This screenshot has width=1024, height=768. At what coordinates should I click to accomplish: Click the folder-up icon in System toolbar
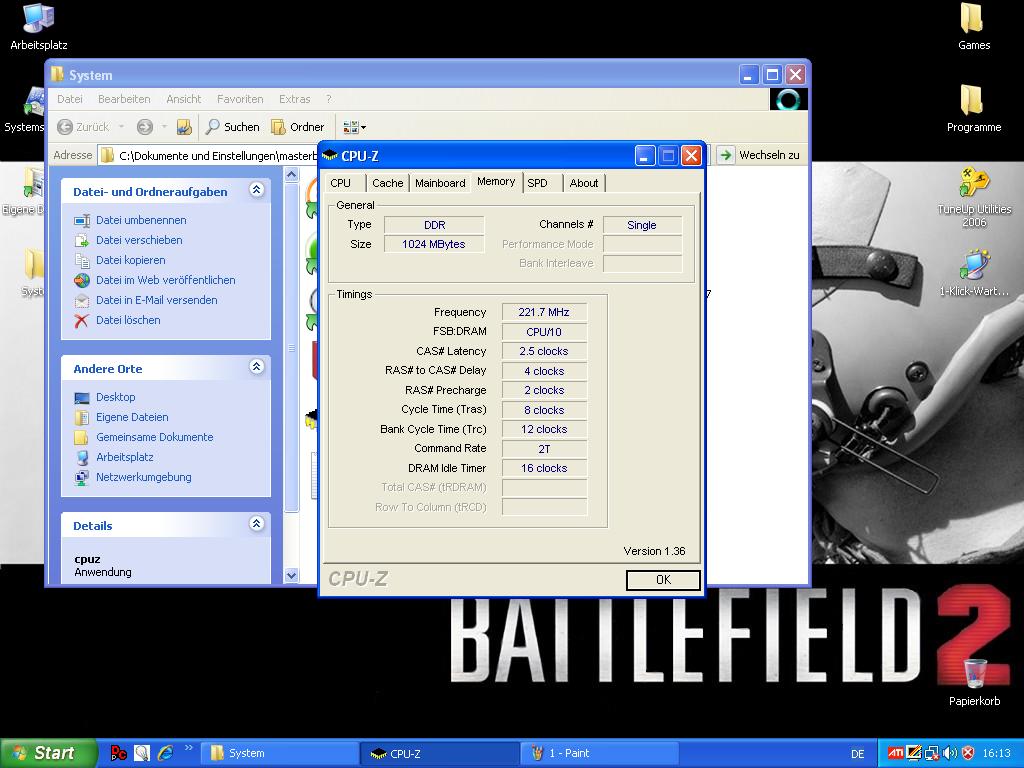click(x=184, y=127)
